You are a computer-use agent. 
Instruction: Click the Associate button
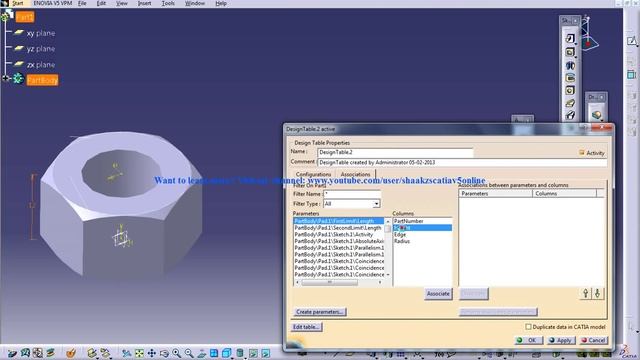(x=438, y=293)
